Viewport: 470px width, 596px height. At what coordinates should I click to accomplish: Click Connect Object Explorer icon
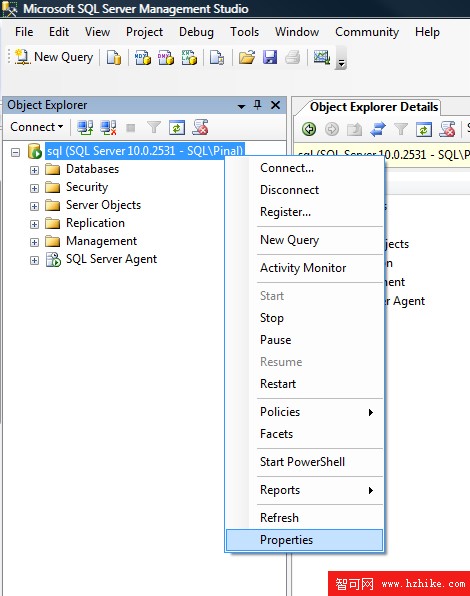(85, 128)
